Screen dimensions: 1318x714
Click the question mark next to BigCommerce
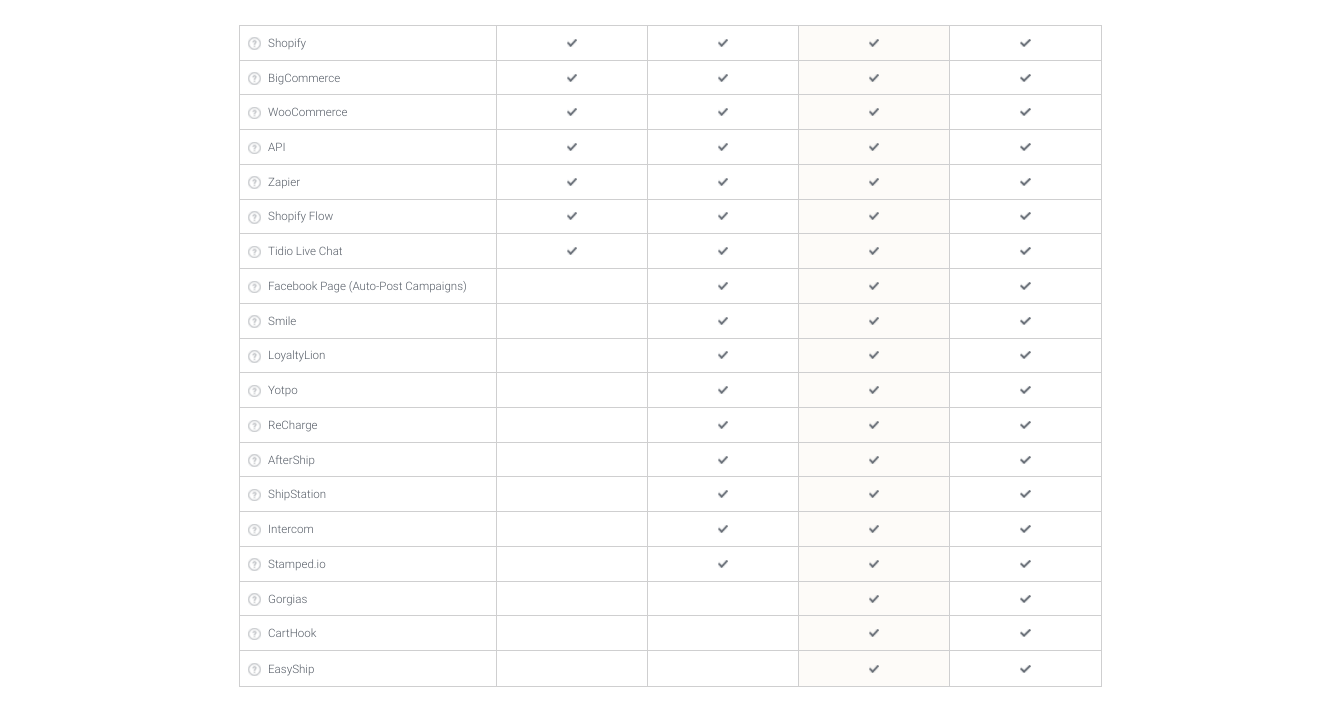click(254, 79)
